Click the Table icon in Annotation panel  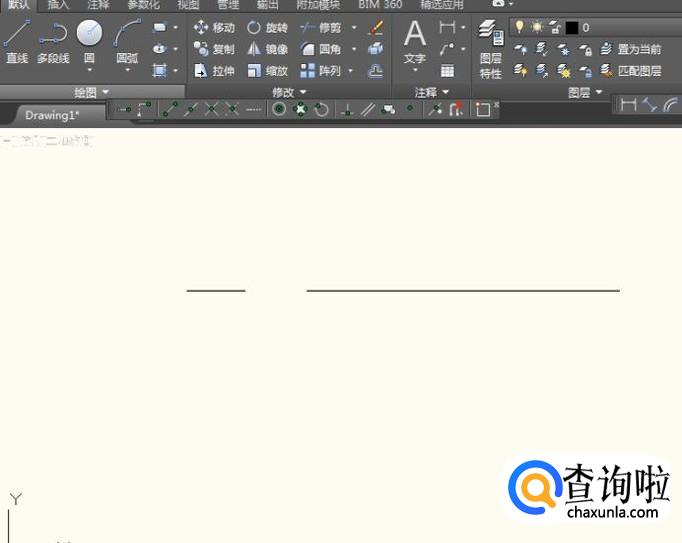click(x=447, y=70)
